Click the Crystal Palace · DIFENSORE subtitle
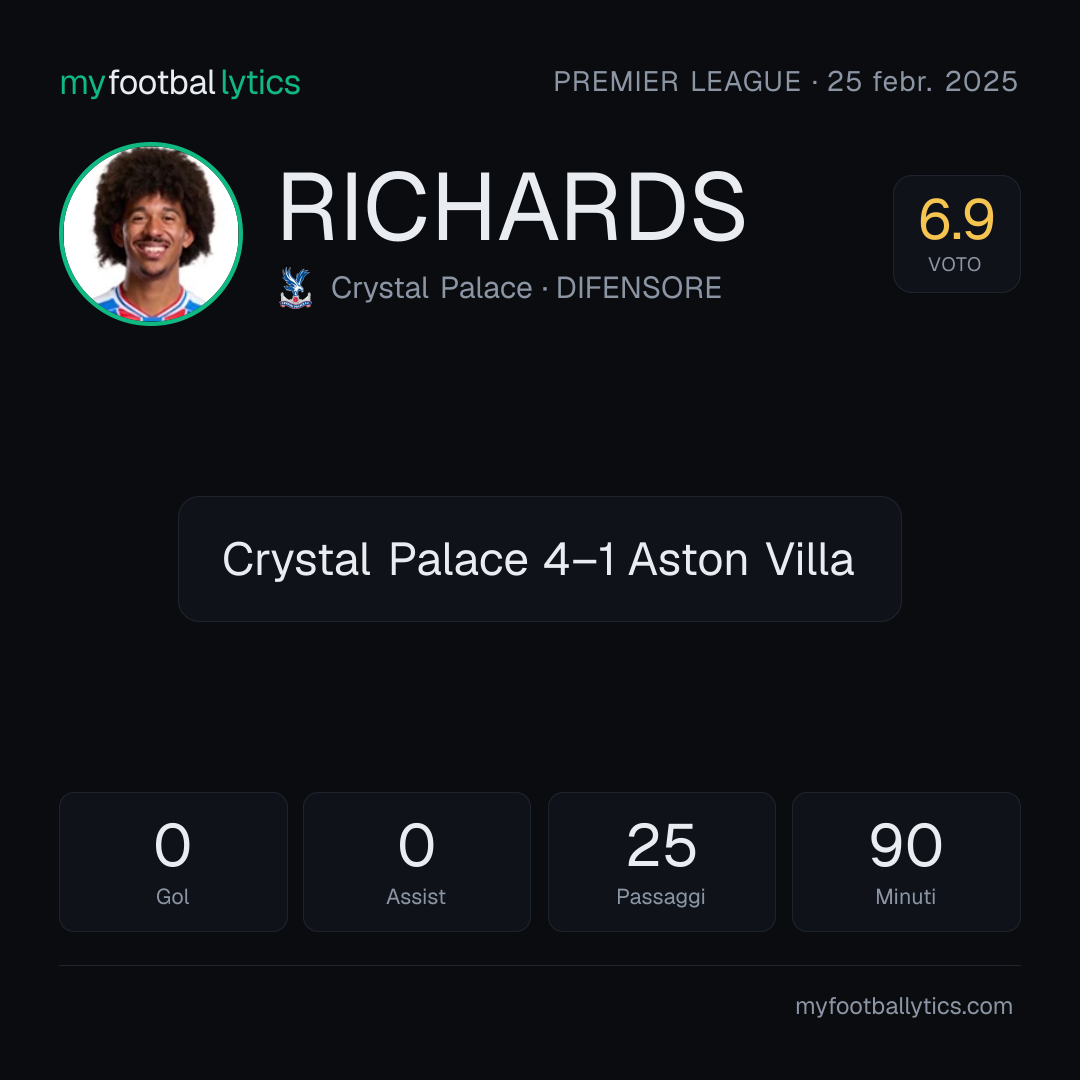1080x1080 pixels. (x=526, y=288)
